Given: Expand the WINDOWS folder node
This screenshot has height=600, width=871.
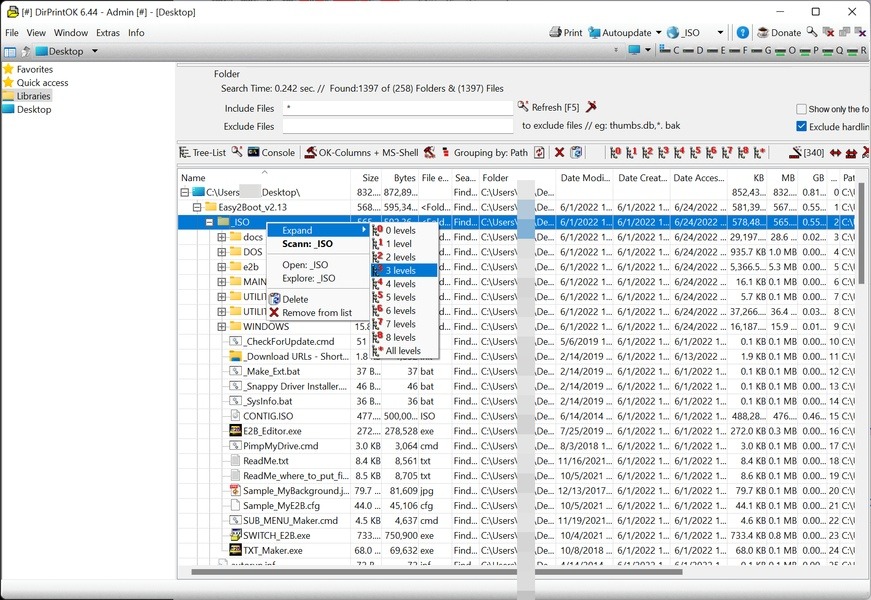Looking at the screenshot, I should pyautogui.click(x=222, y=327).
